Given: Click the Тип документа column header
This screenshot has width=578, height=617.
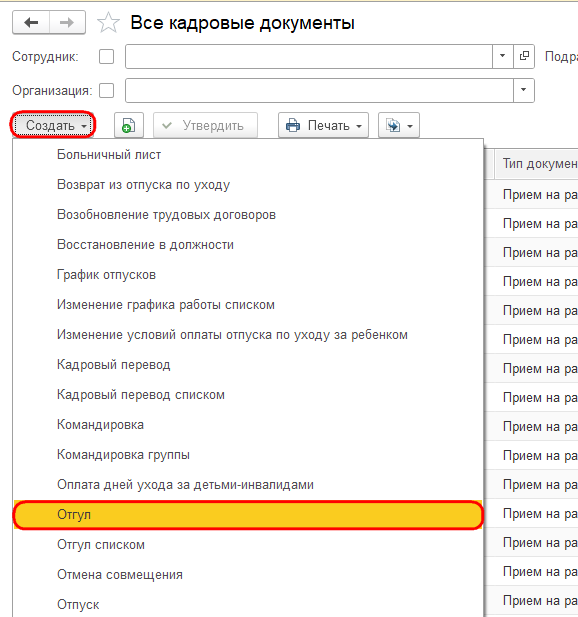Looking at the screenshot, I should coord(537,164).
